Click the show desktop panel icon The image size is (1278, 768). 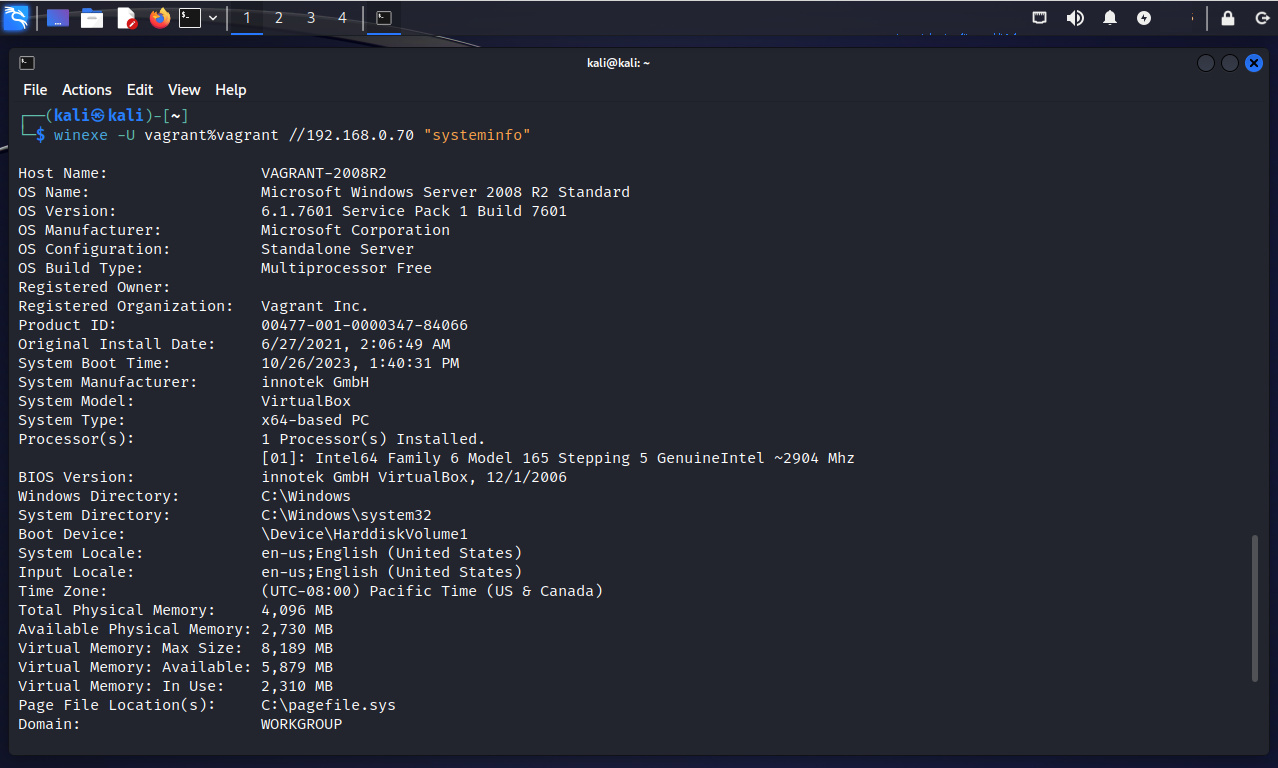click(58, 18)
